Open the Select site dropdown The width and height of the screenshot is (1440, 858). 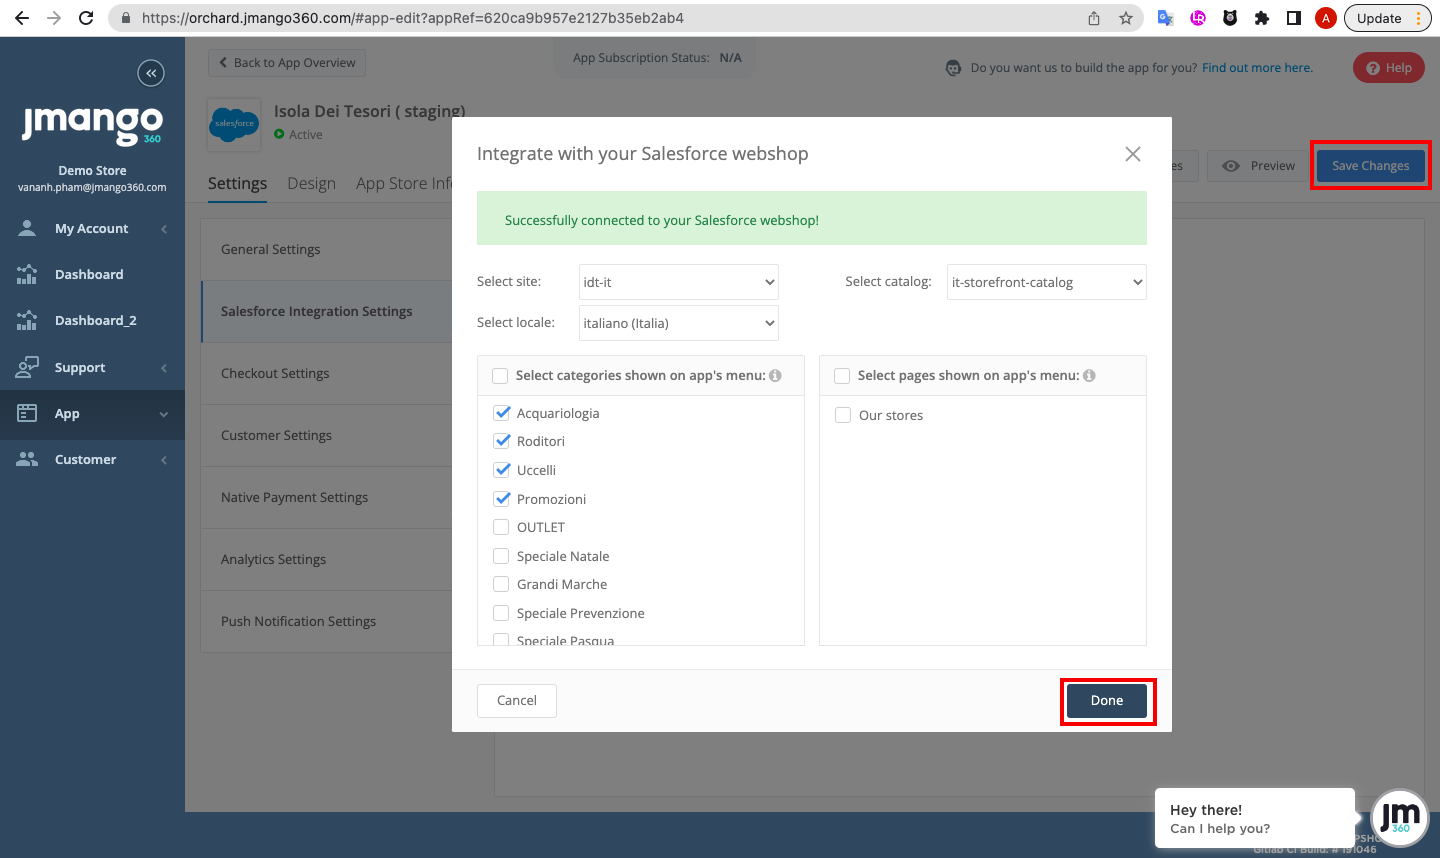[678, 282]
